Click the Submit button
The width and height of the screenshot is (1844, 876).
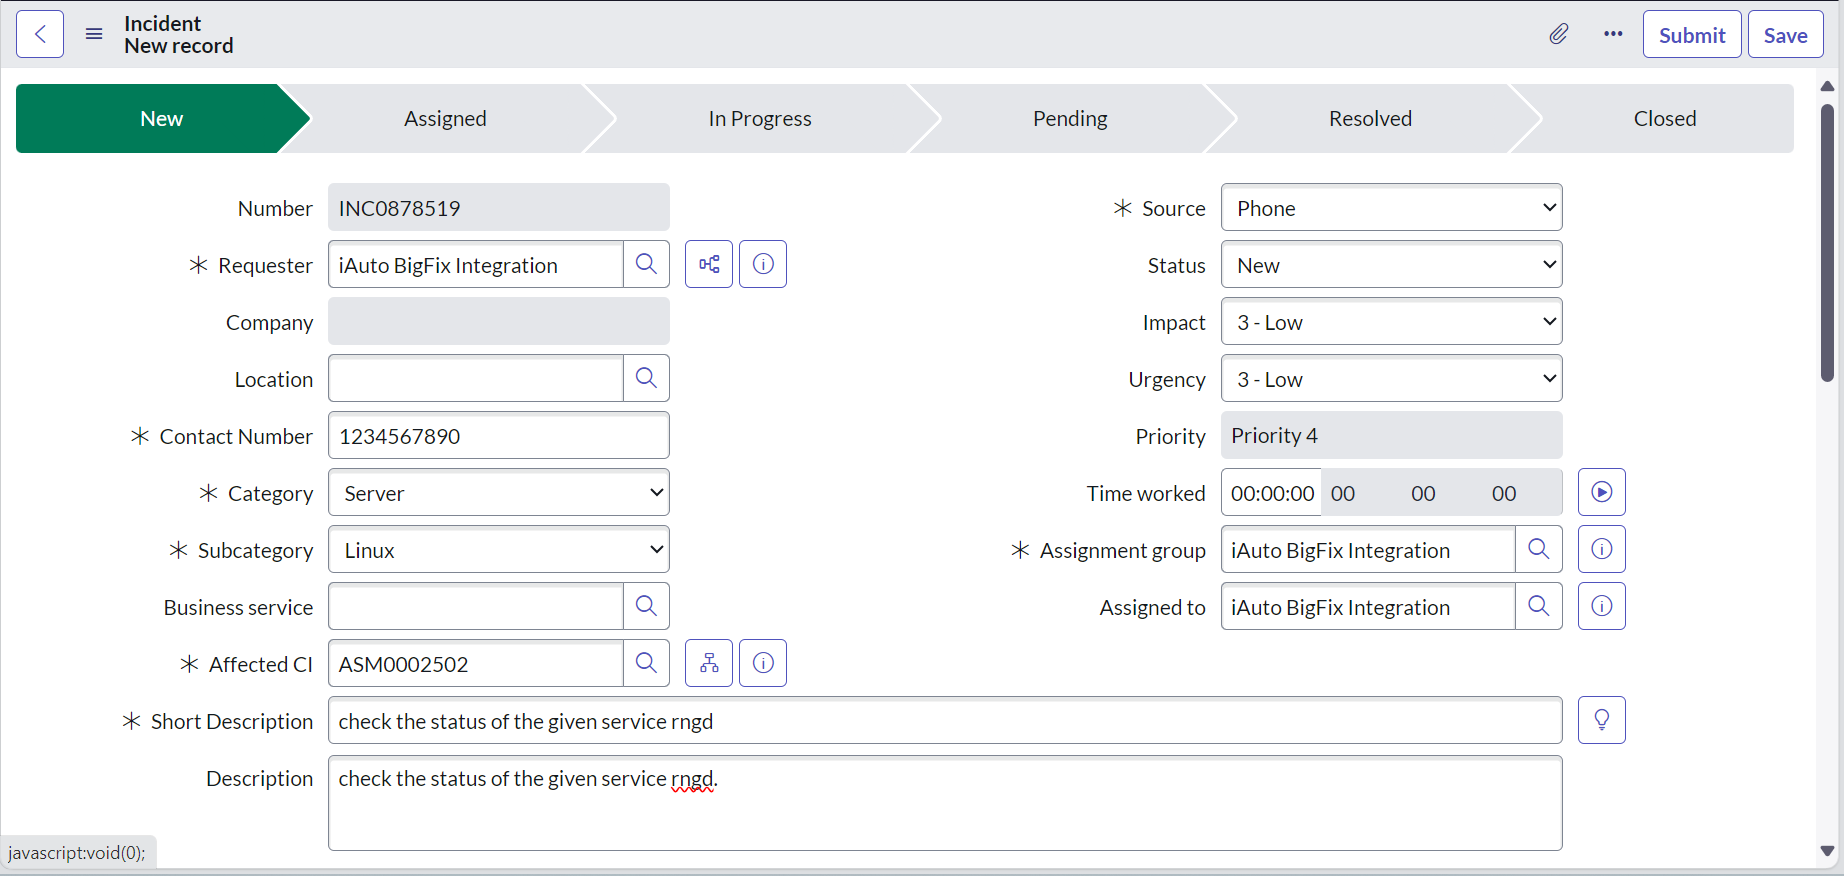point(1691,35)
